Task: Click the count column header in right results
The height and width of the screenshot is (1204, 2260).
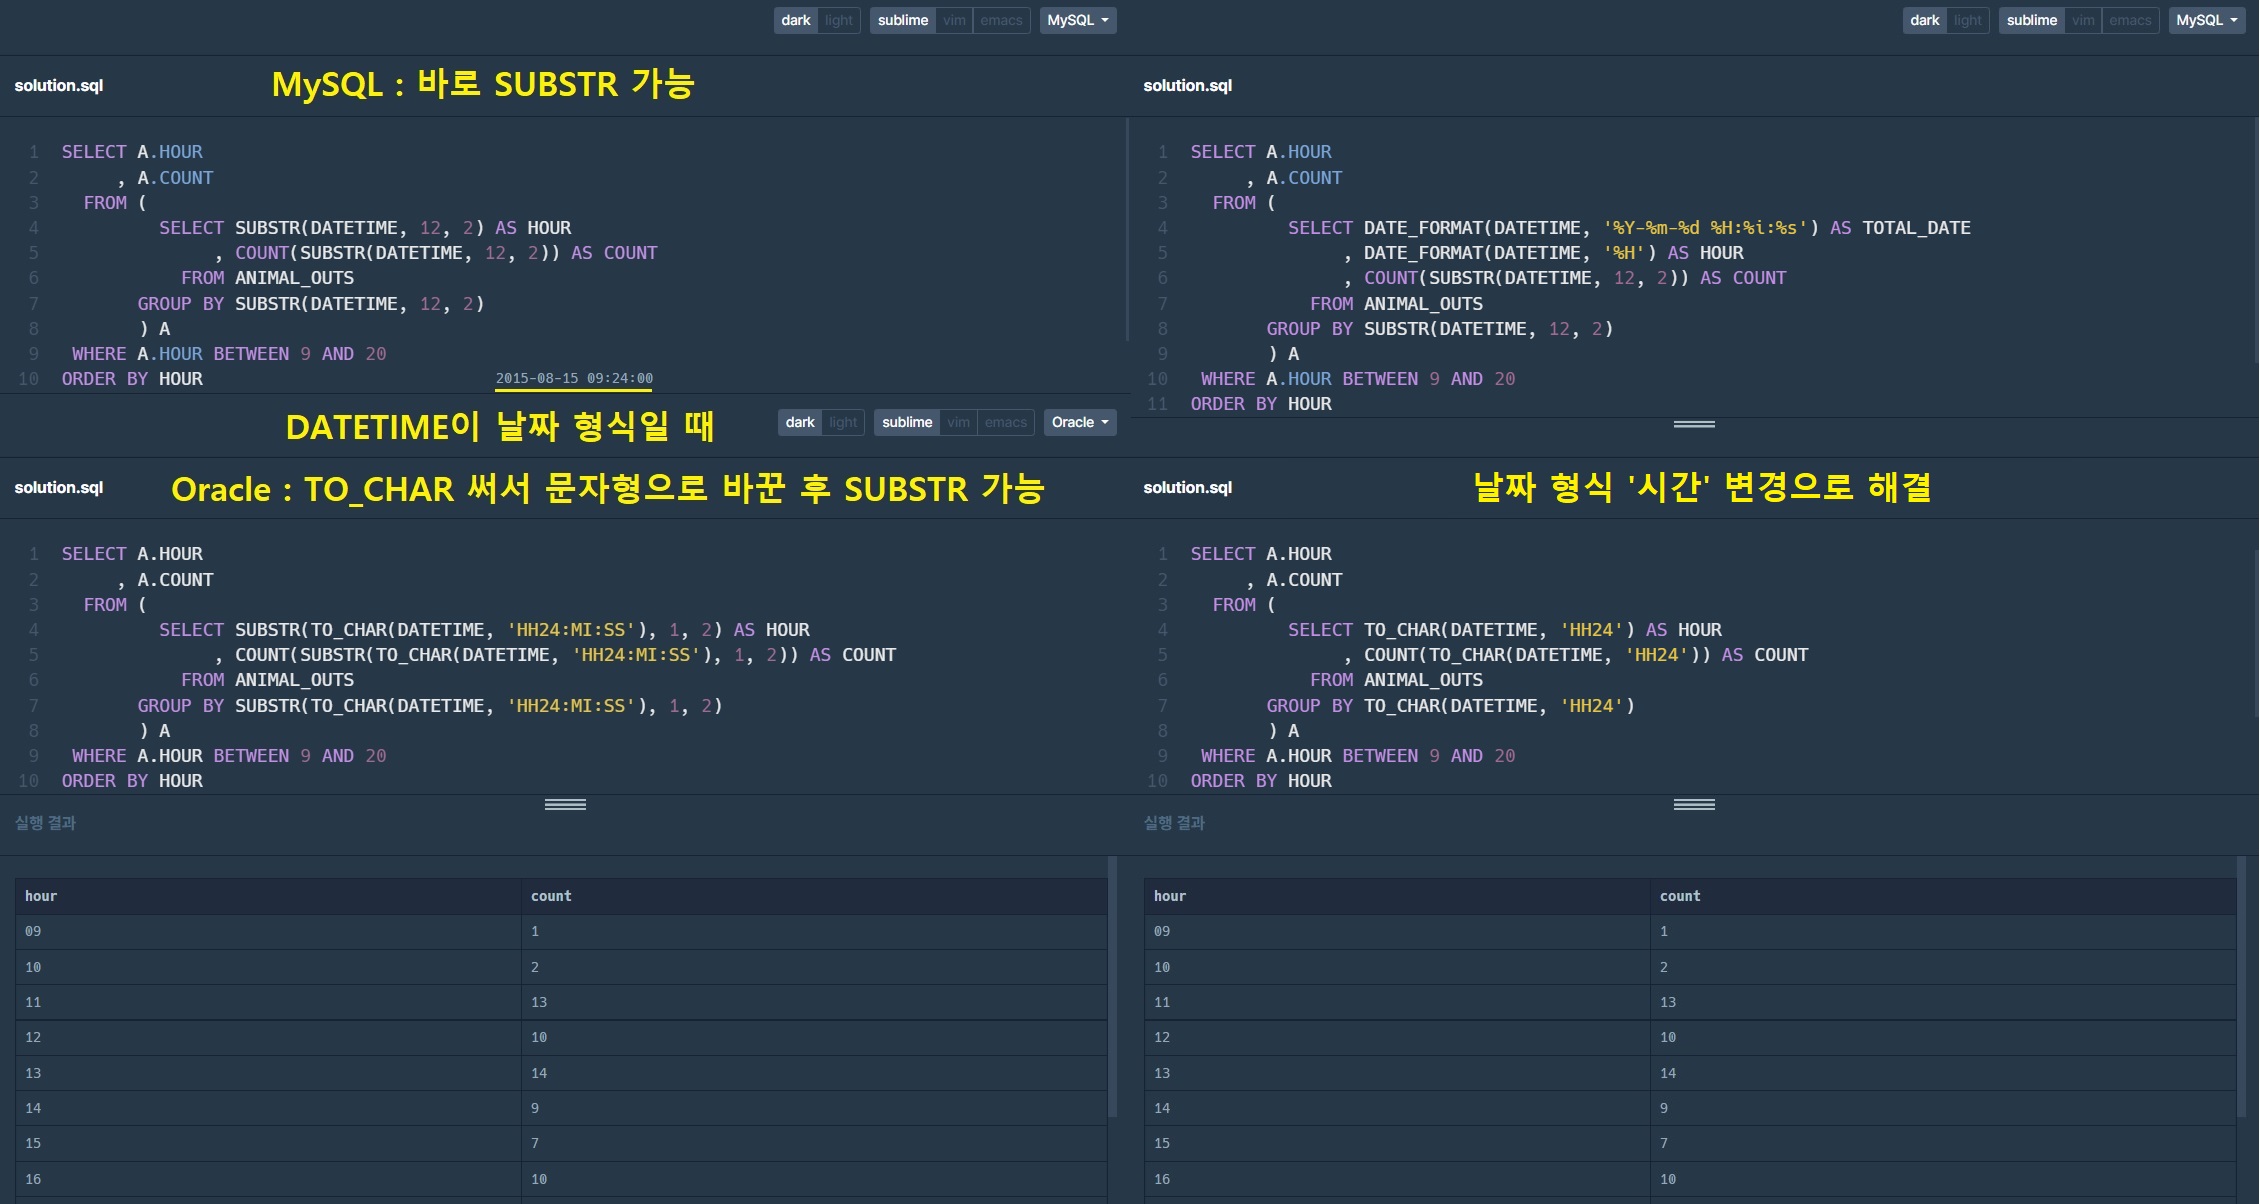Action: 1680,896
